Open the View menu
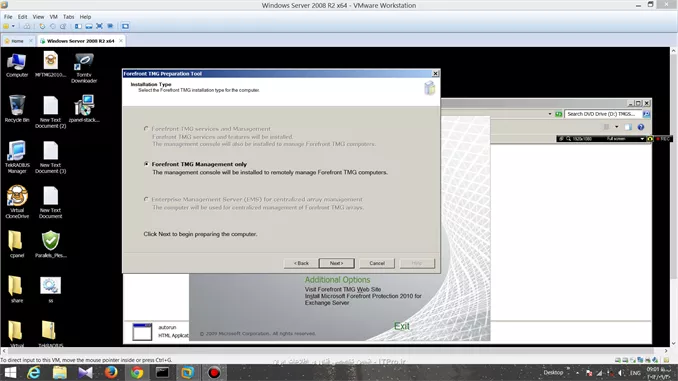The height and width of the screenshot is (381, 678). tap(38, 17)
